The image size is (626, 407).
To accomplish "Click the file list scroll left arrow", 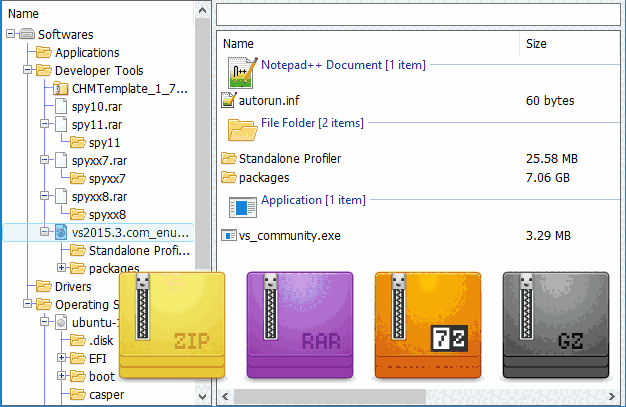I will pos(225,397).
